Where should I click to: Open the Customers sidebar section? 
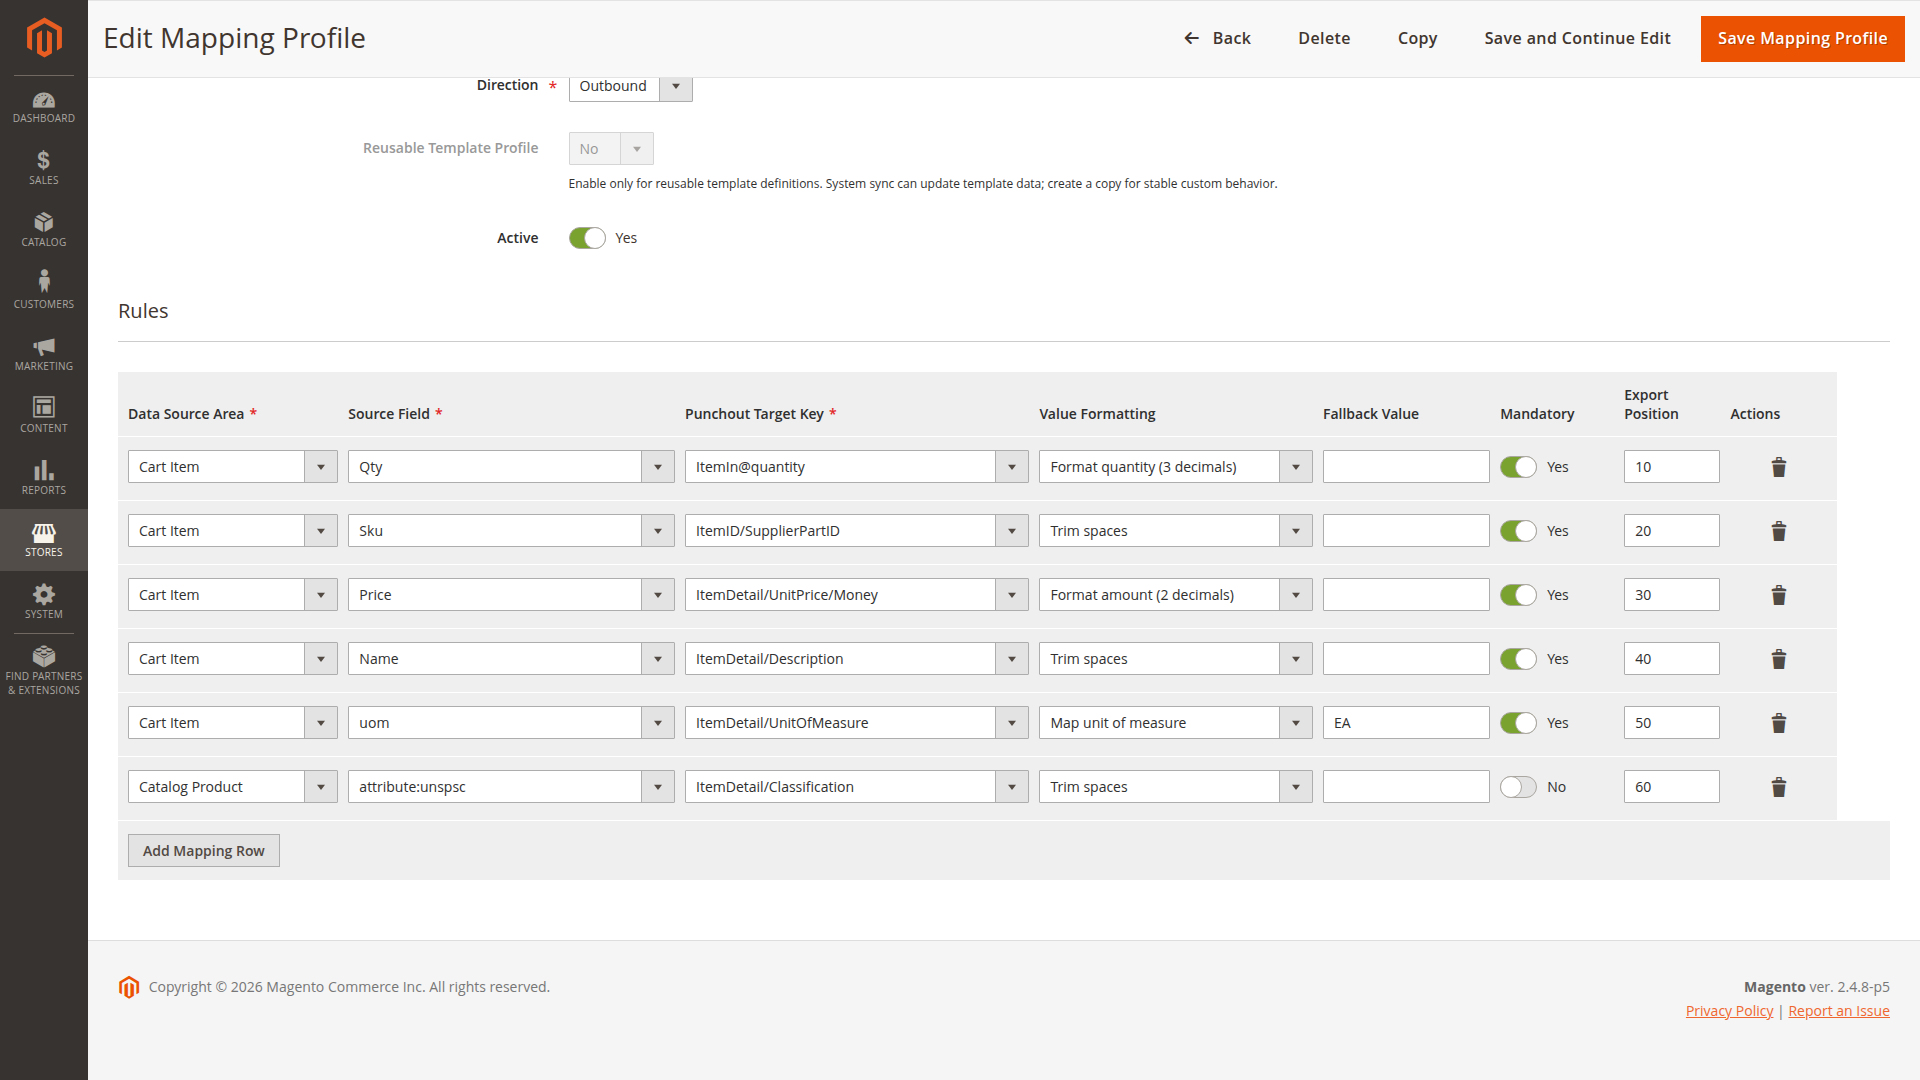(44, 293)
